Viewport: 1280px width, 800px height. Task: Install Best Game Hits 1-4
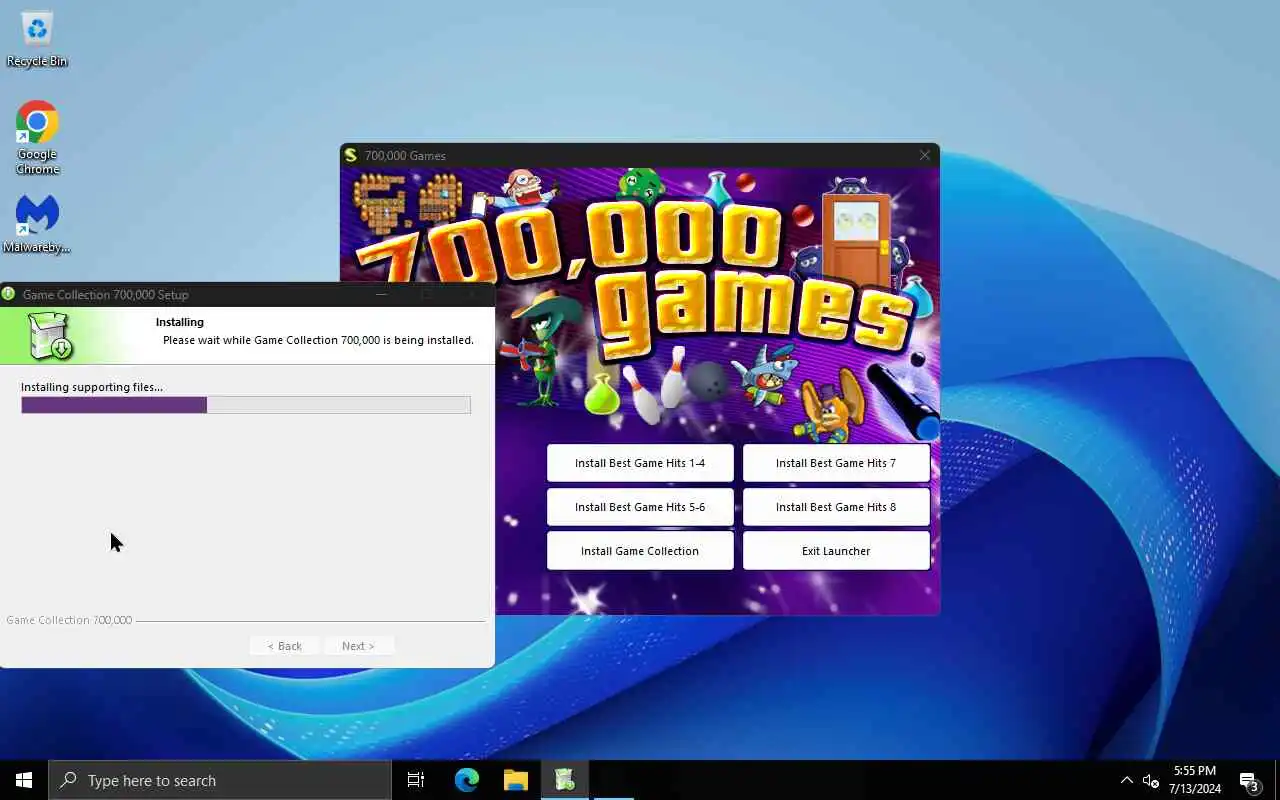pyautogui.click(x=640, y=463)
